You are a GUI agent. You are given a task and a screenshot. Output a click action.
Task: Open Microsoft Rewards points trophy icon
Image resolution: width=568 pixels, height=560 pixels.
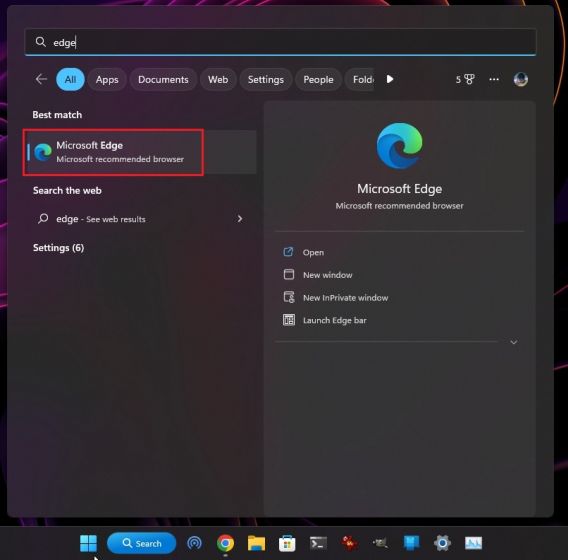(465, 79)
